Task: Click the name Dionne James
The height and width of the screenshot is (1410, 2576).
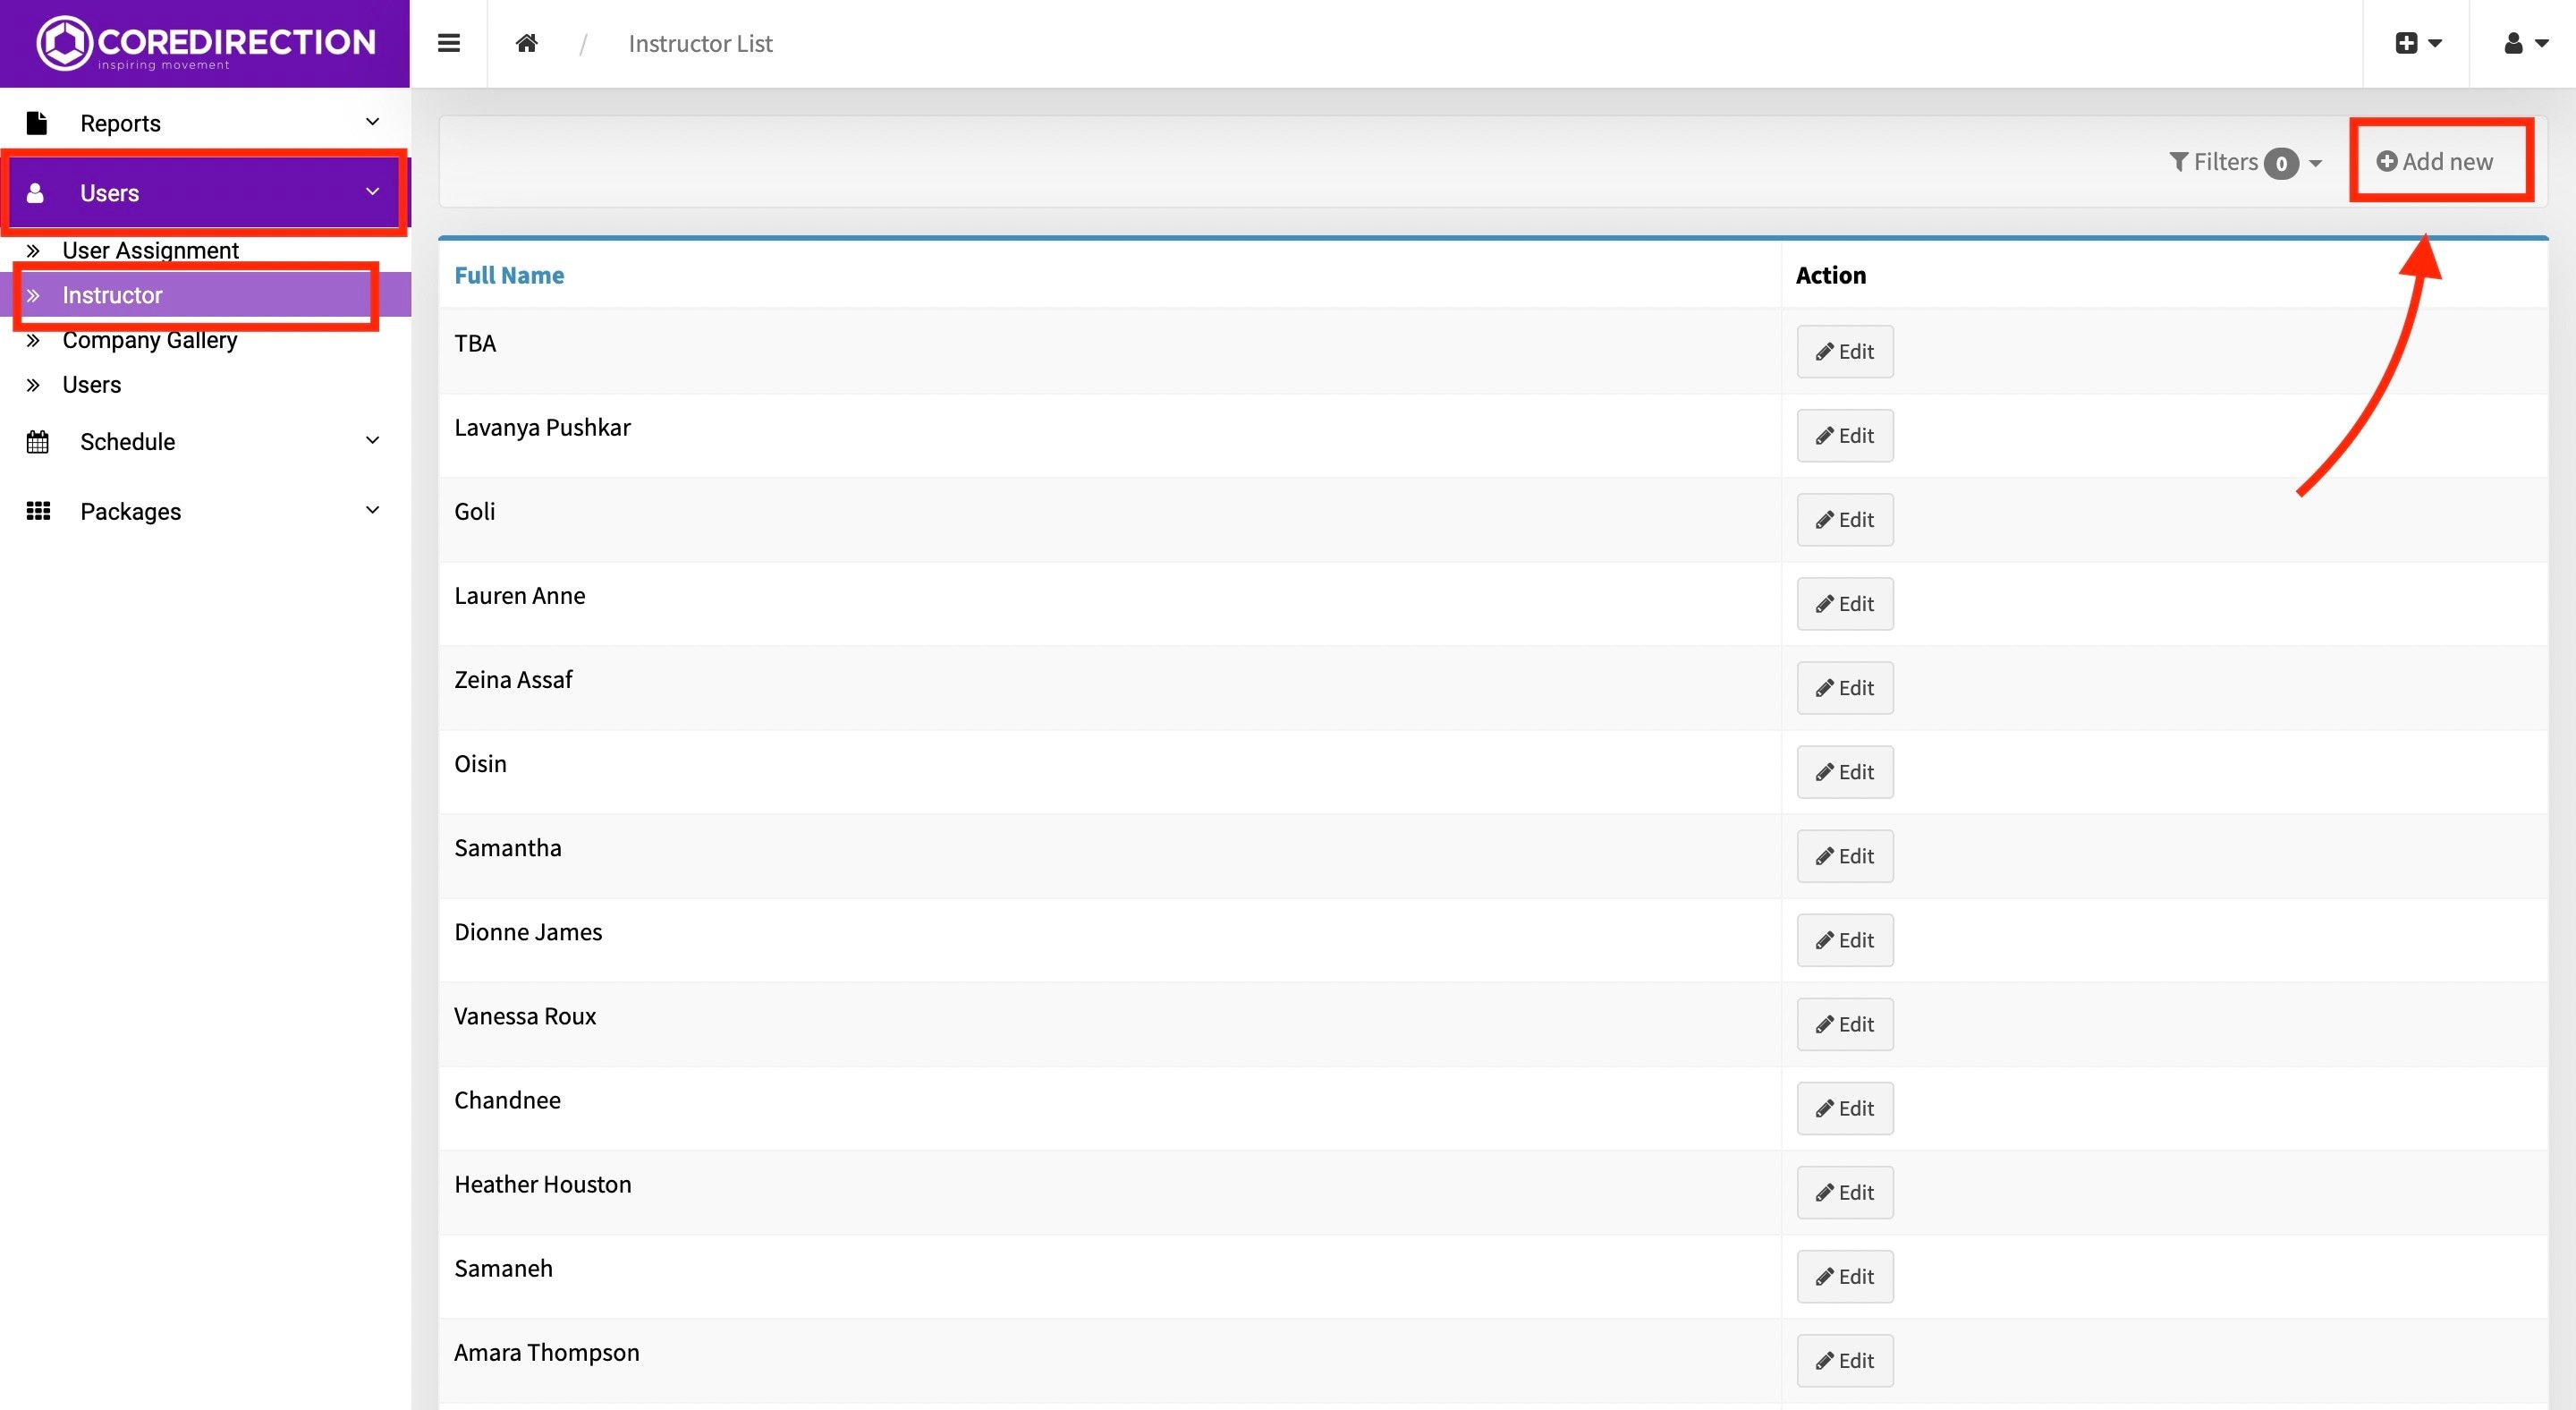Action: (x=528, y=931)
